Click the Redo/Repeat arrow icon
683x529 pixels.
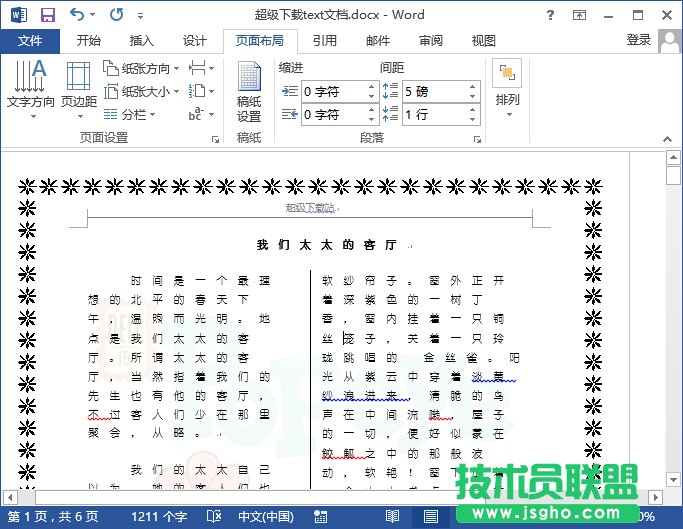pos(116,15)
